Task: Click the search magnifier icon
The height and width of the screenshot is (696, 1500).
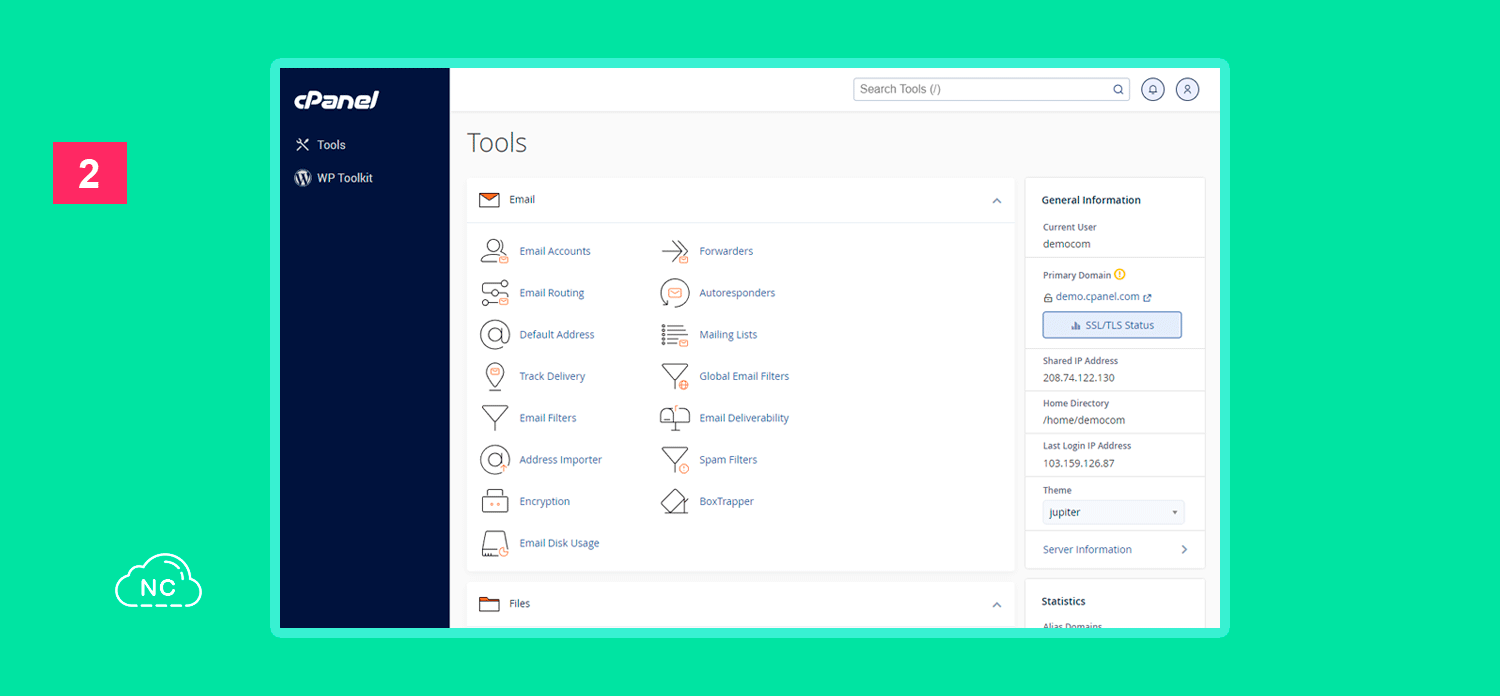Action: point(1118,89)
